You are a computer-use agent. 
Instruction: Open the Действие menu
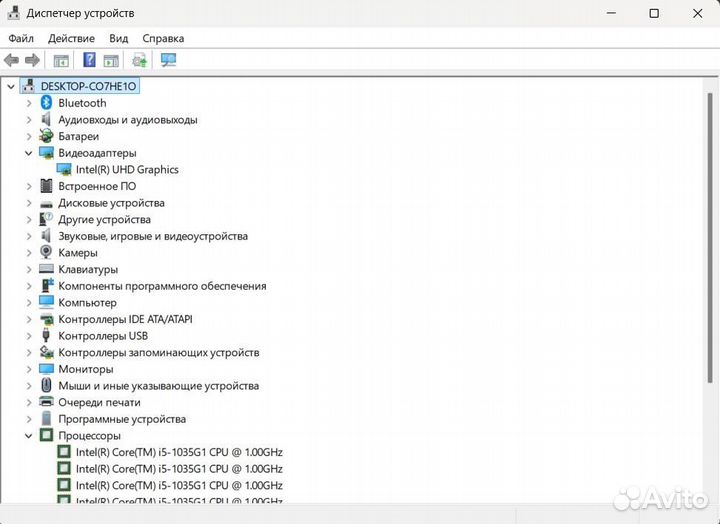point(71,38)
